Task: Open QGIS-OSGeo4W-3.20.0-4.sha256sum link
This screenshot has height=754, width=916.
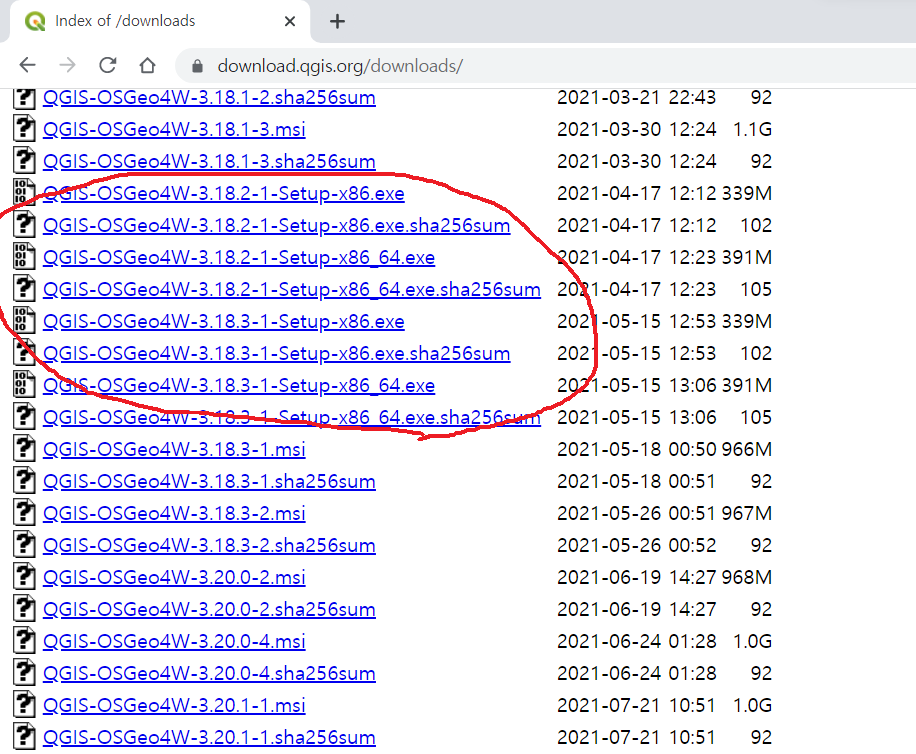Action: (209, 674)
